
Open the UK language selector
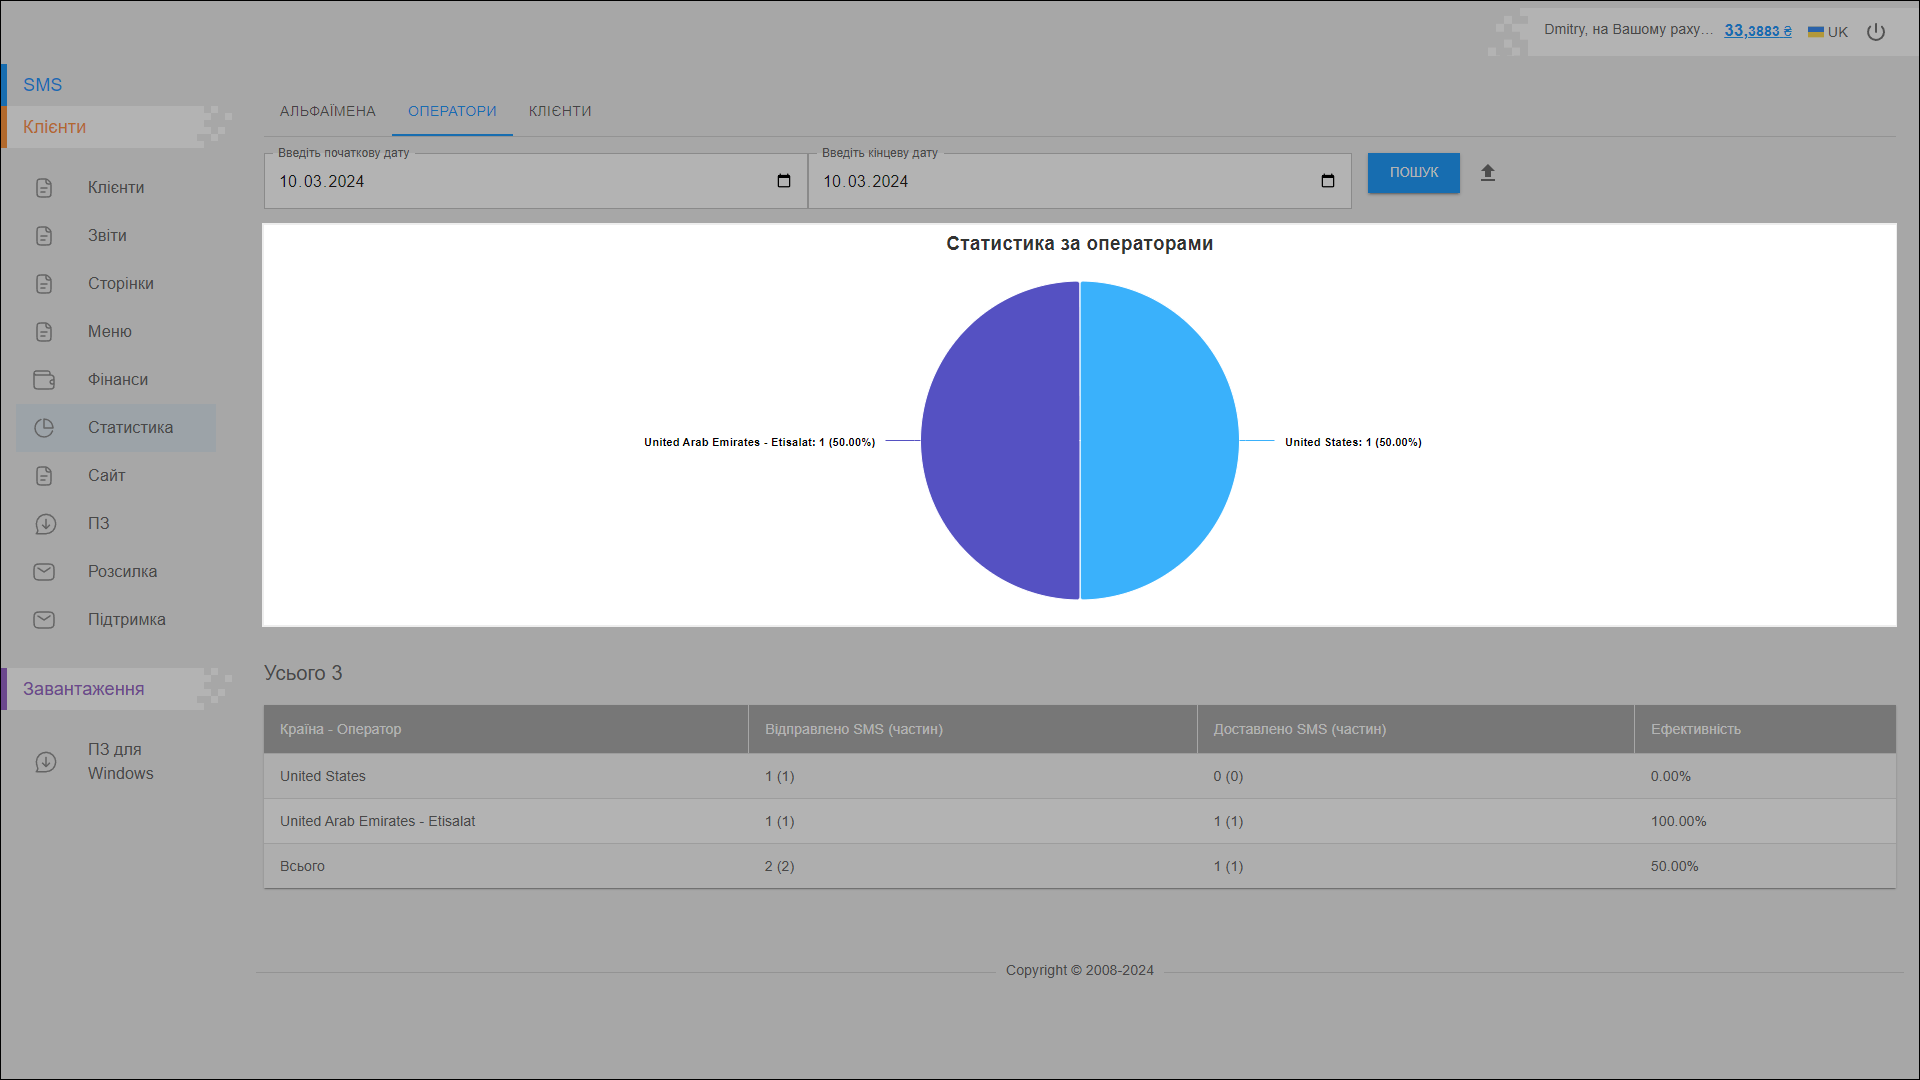coord(1828,32)
